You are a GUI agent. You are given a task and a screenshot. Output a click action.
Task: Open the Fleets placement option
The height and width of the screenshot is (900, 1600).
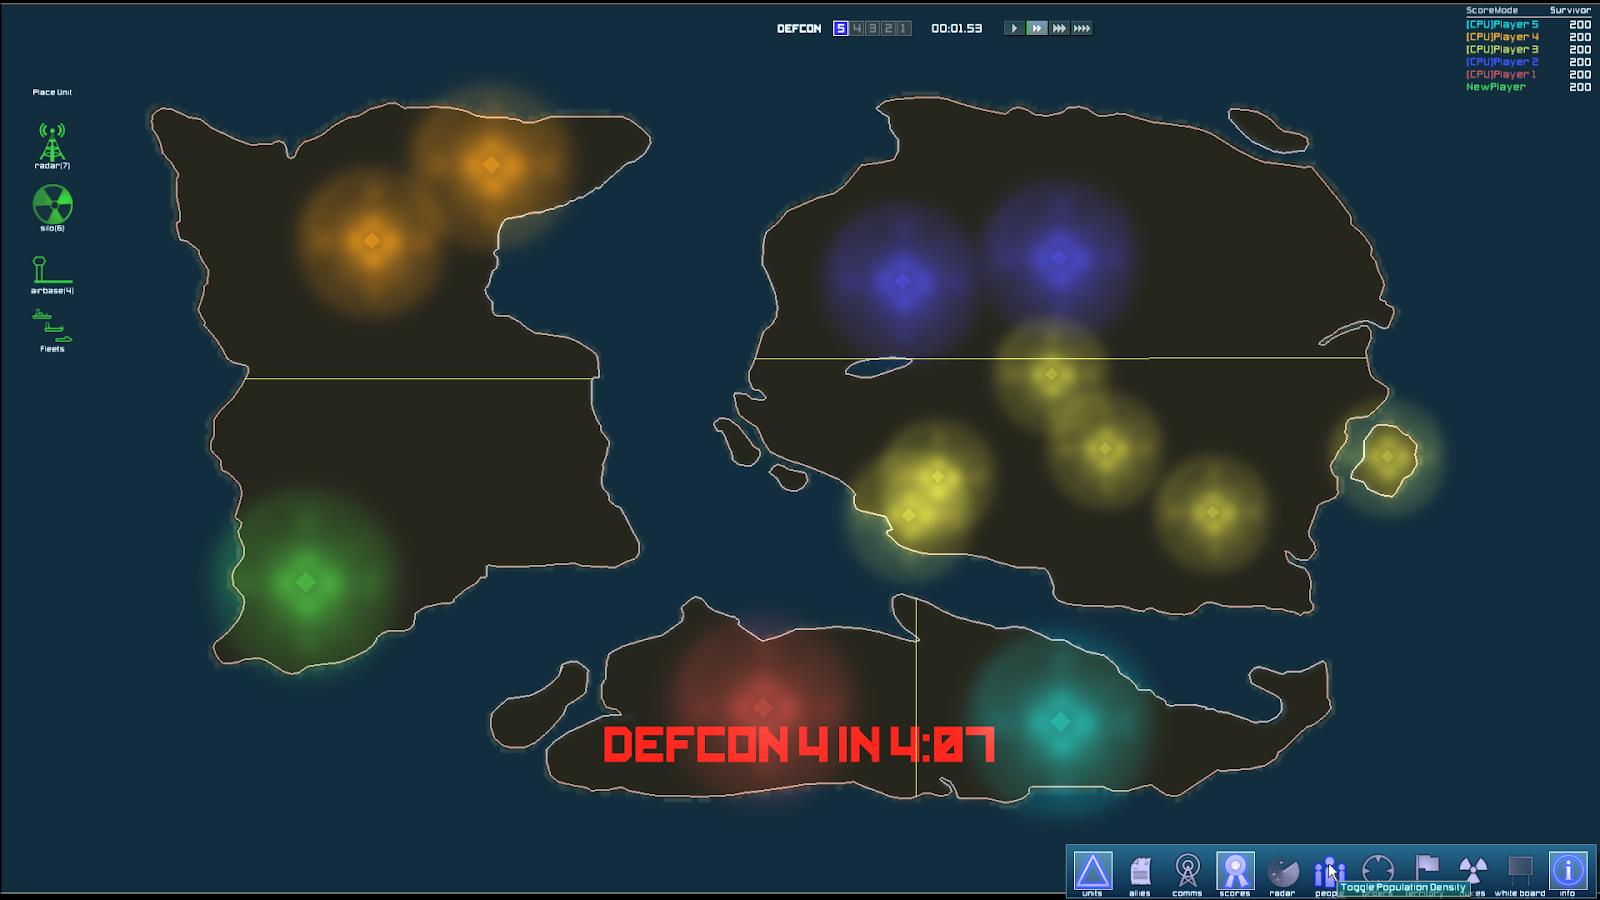pyautogui.click(x=52, y=330)
